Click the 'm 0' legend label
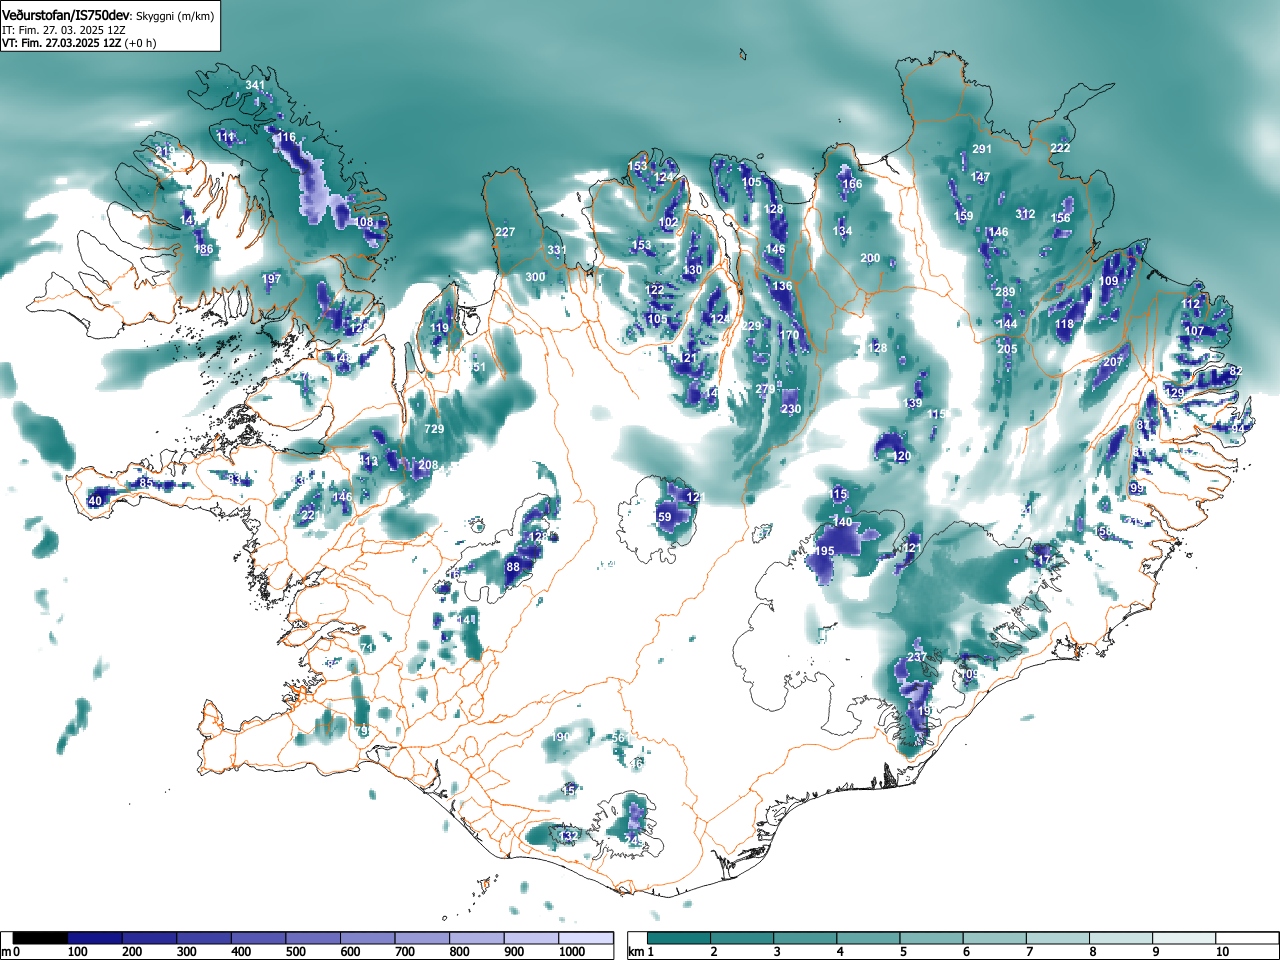Screen dimensions: 1280x960 10,952
